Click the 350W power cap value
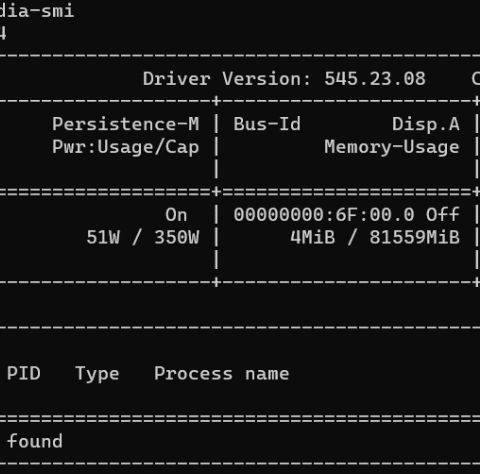 177,237
